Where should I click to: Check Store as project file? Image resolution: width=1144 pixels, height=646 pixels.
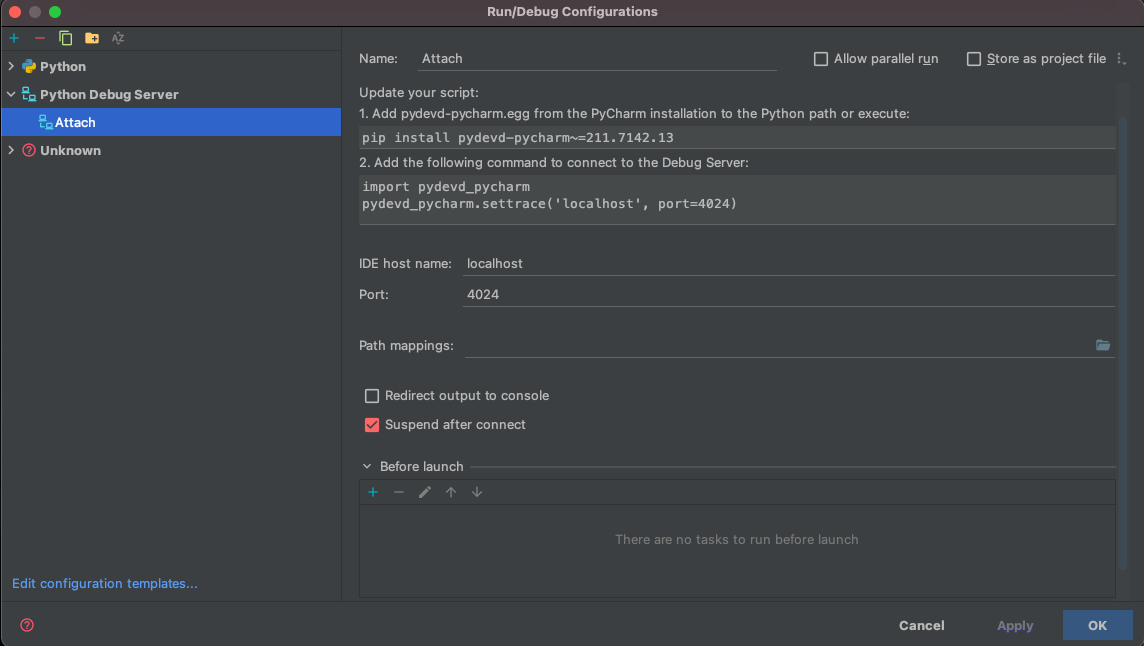(974, 58)
